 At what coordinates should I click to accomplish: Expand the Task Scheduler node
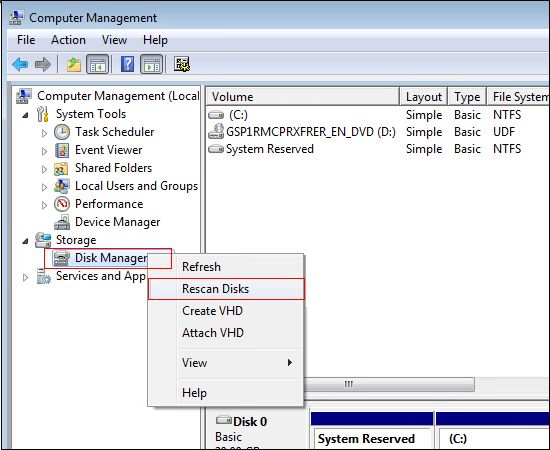(44, 133)
